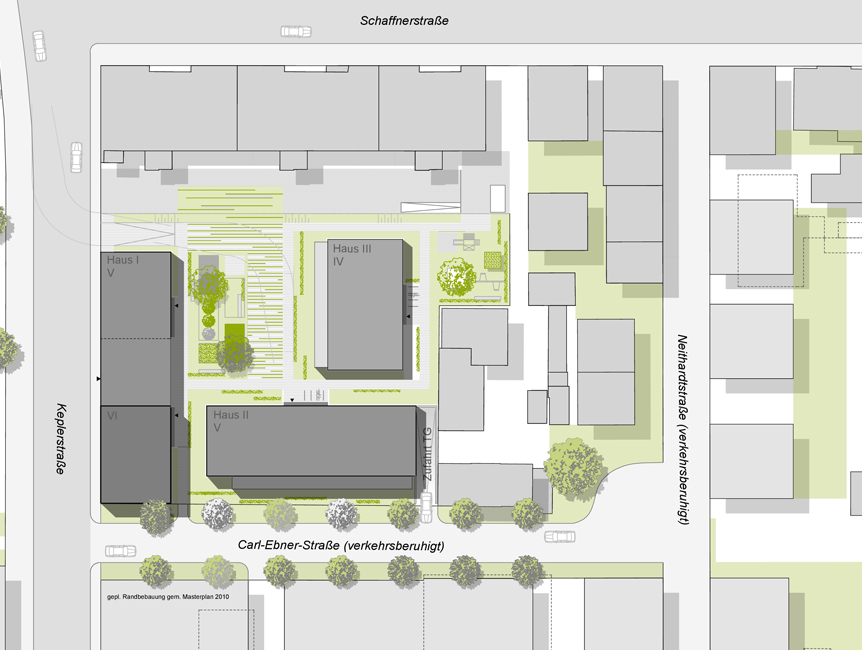Click the car parked on Schaffnerstraße
Screen dimensions: 862x650
[x=296, y=32]
